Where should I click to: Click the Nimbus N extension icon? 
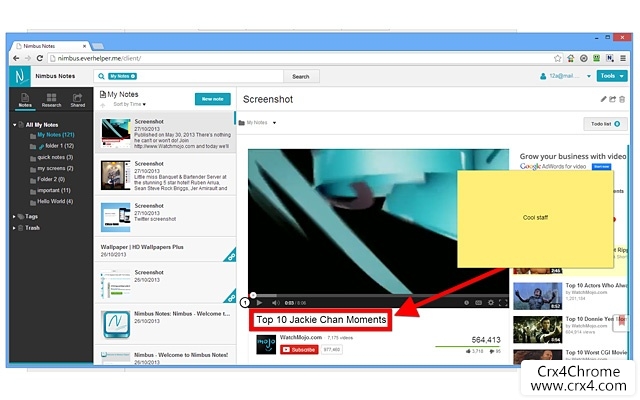point(610,58)
